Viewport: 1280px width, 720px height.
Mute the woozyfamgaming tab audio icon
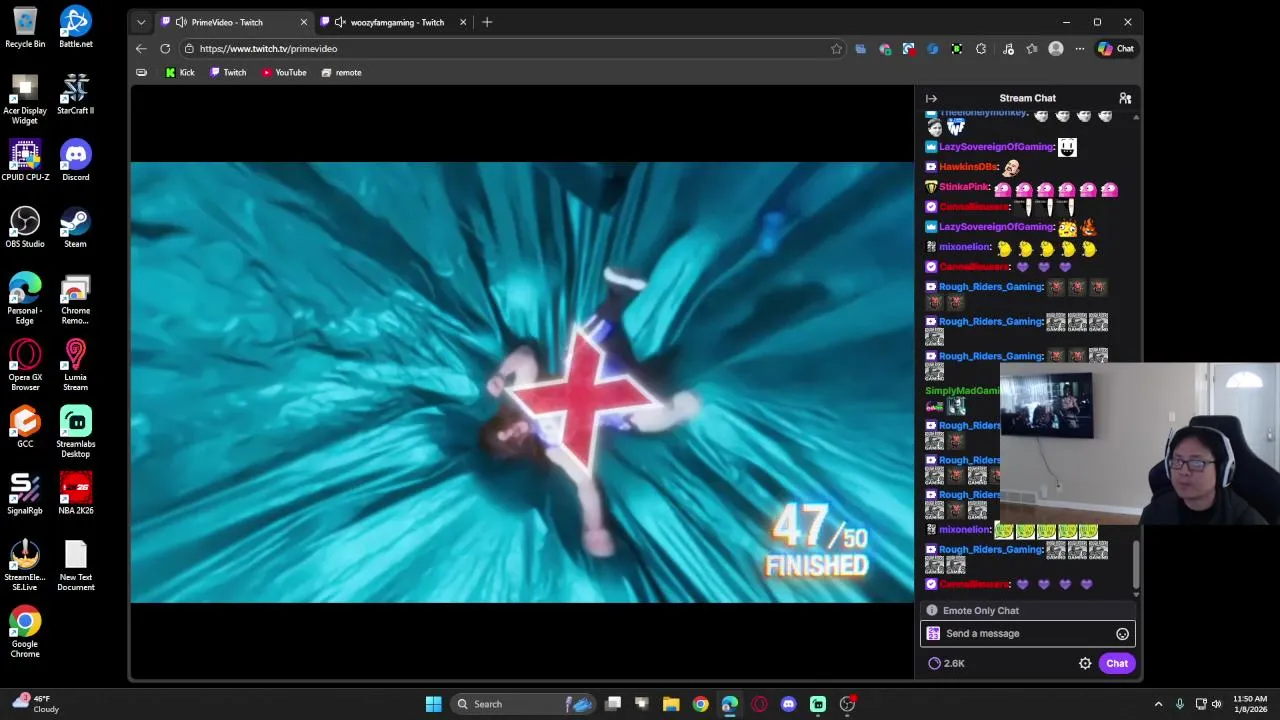(x=340, y=22)
